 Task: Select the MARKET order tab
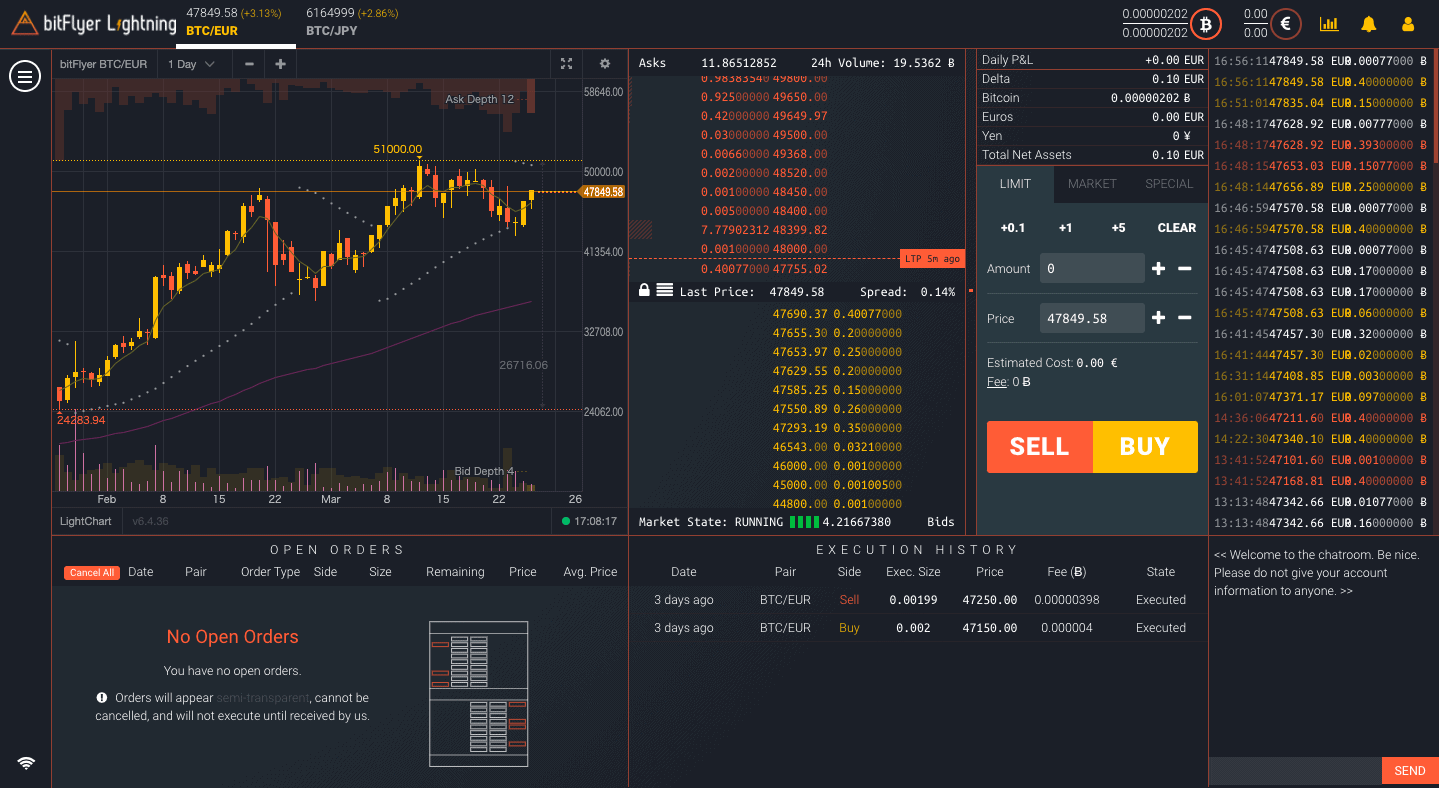point(1092,184)
